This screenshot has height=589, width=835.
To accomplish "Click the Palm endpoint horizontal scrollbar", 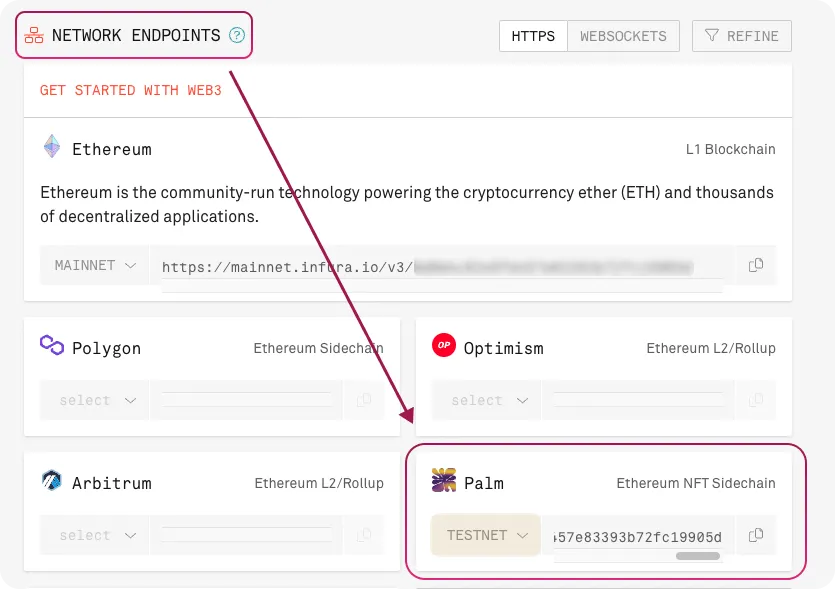I will click(698, 556).
